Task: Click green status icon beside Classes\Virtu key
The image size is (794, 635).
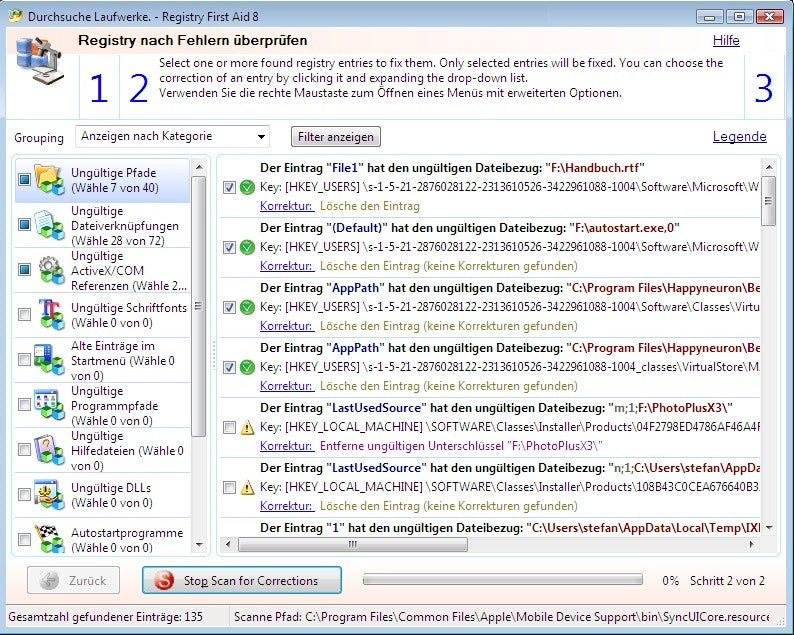Action: tap(247, 307)
